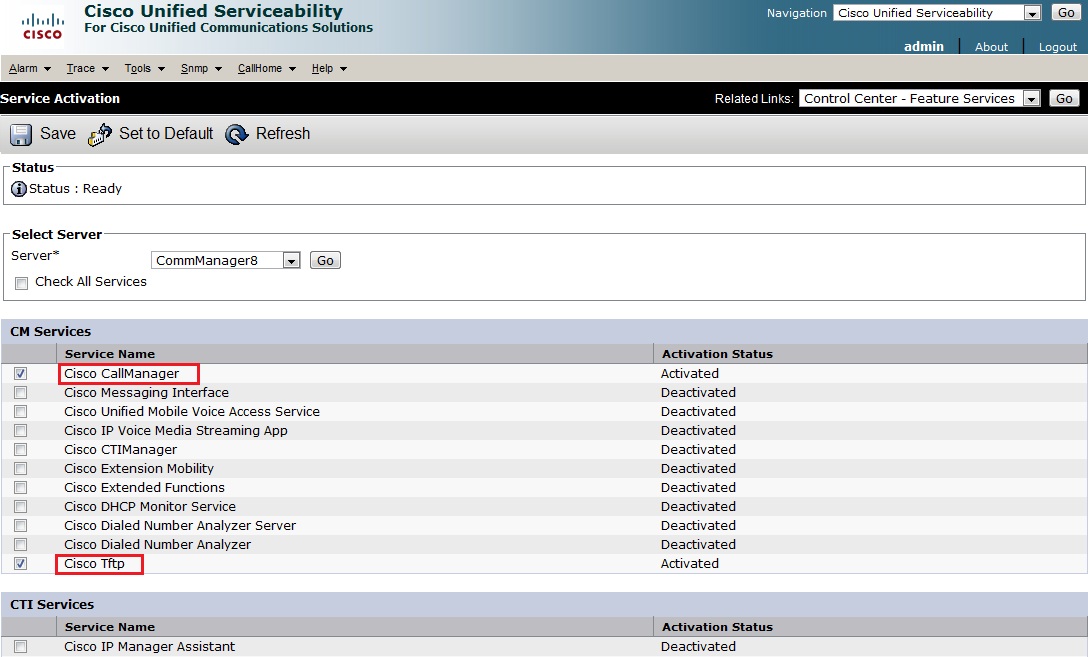
Task: Click the Set to Default label
Action: tap(166, 133)
